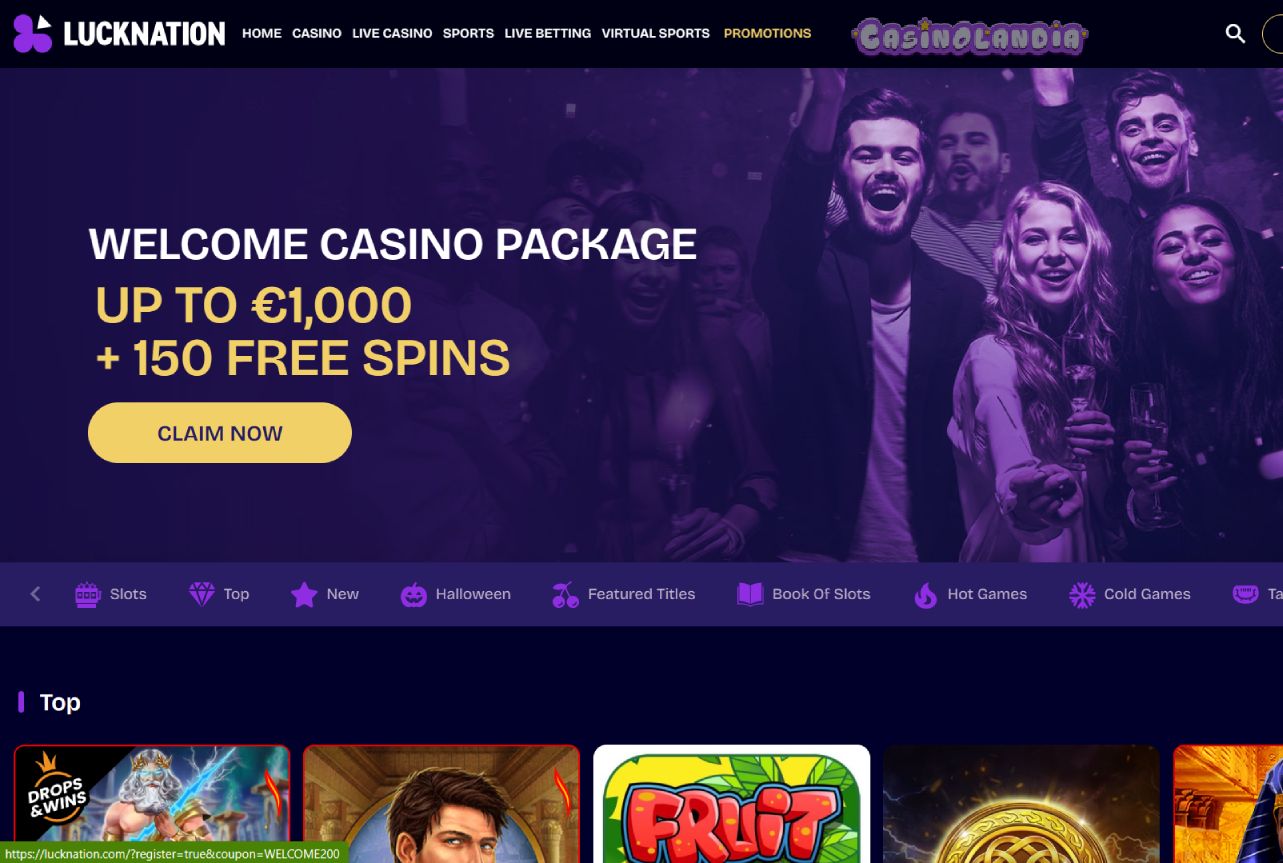
Task: Click the snowflake Cold Games icon
Action: (x=1082, y=595)
